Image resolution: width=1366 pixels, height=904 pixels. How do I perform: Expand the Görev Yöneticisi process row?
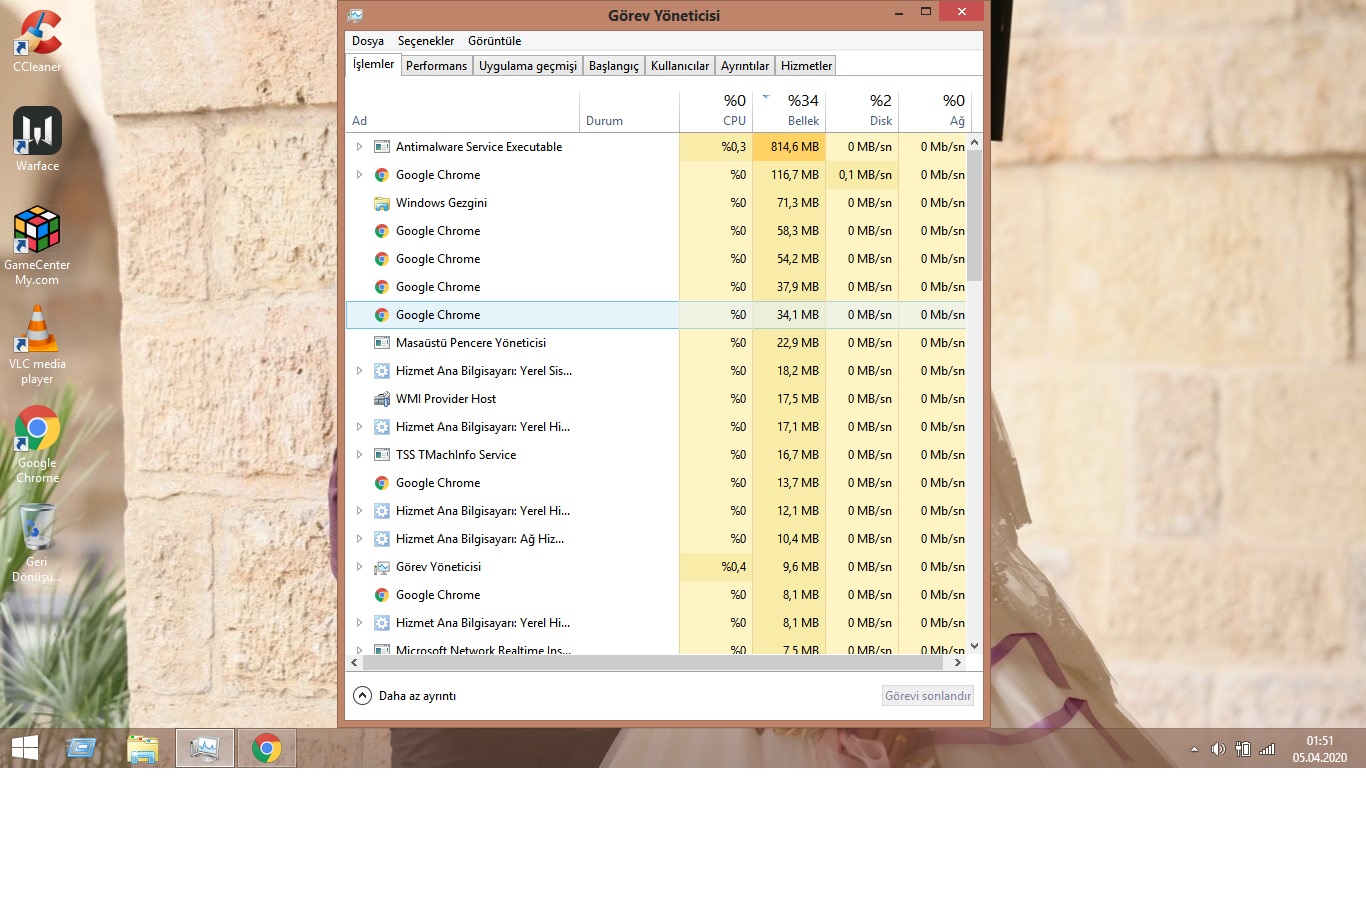[359, 567]
